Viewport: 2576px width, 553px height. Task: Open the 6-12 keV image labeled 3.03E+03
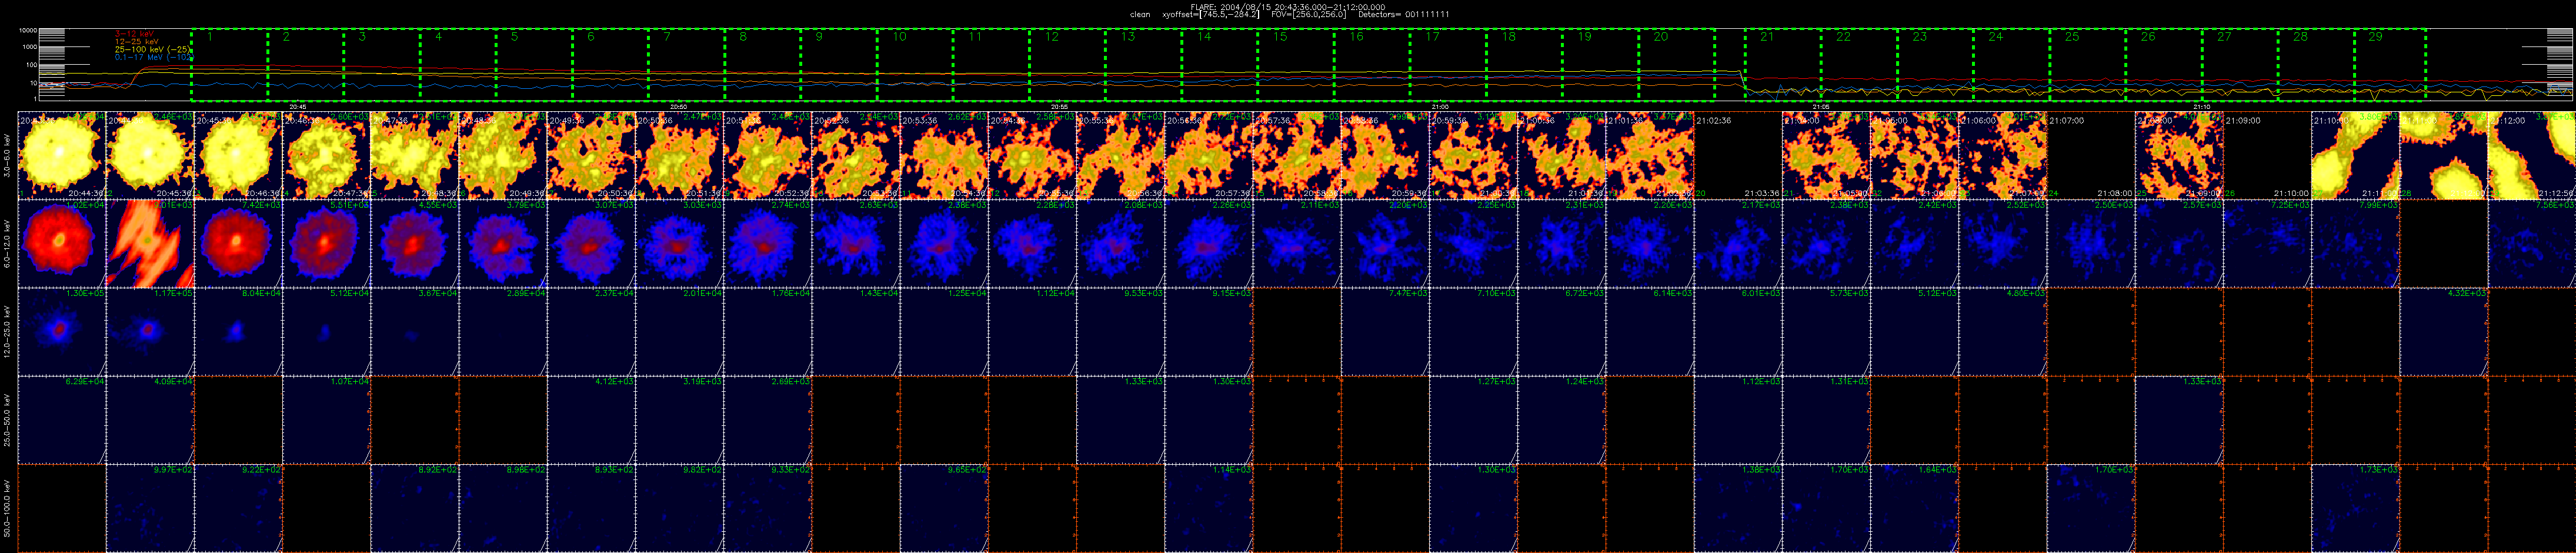[x=679, y=243]
